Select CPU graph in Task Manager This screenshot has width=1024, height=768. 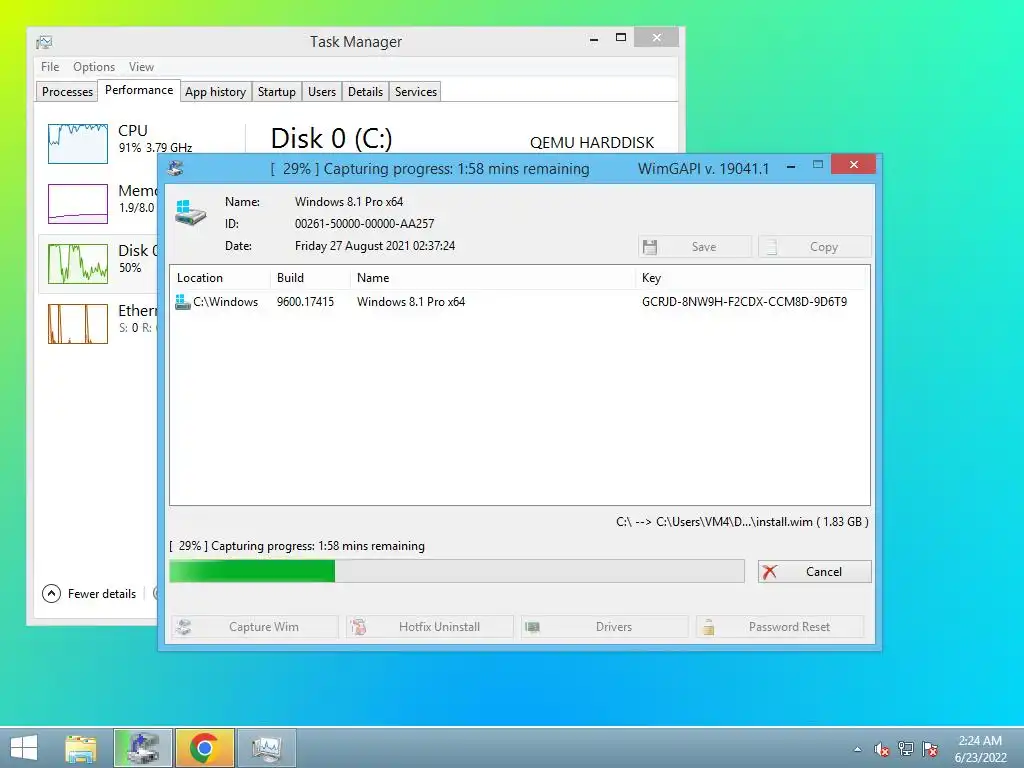tap(78, 143)
